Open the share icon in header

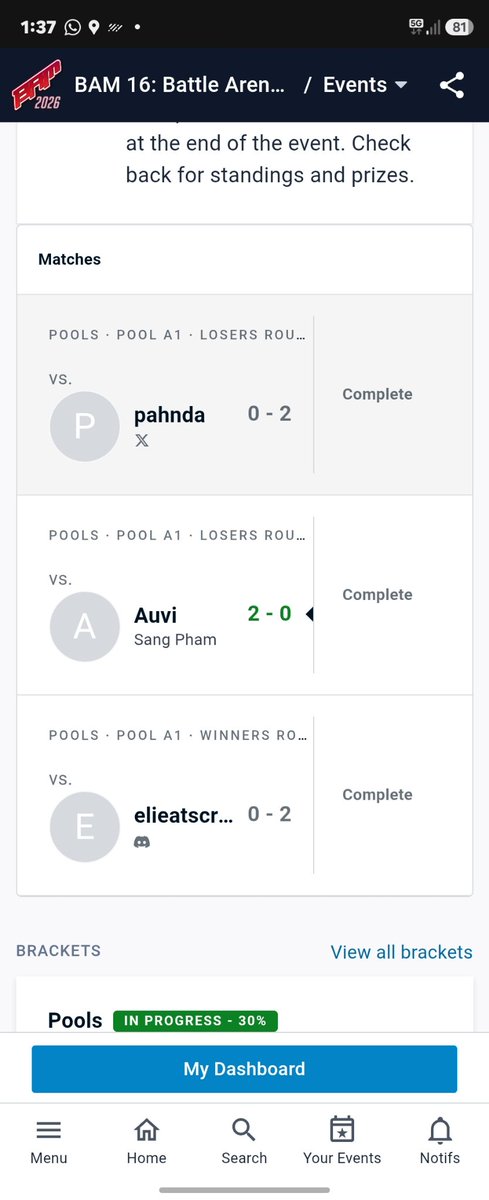[x=452, y=86]
